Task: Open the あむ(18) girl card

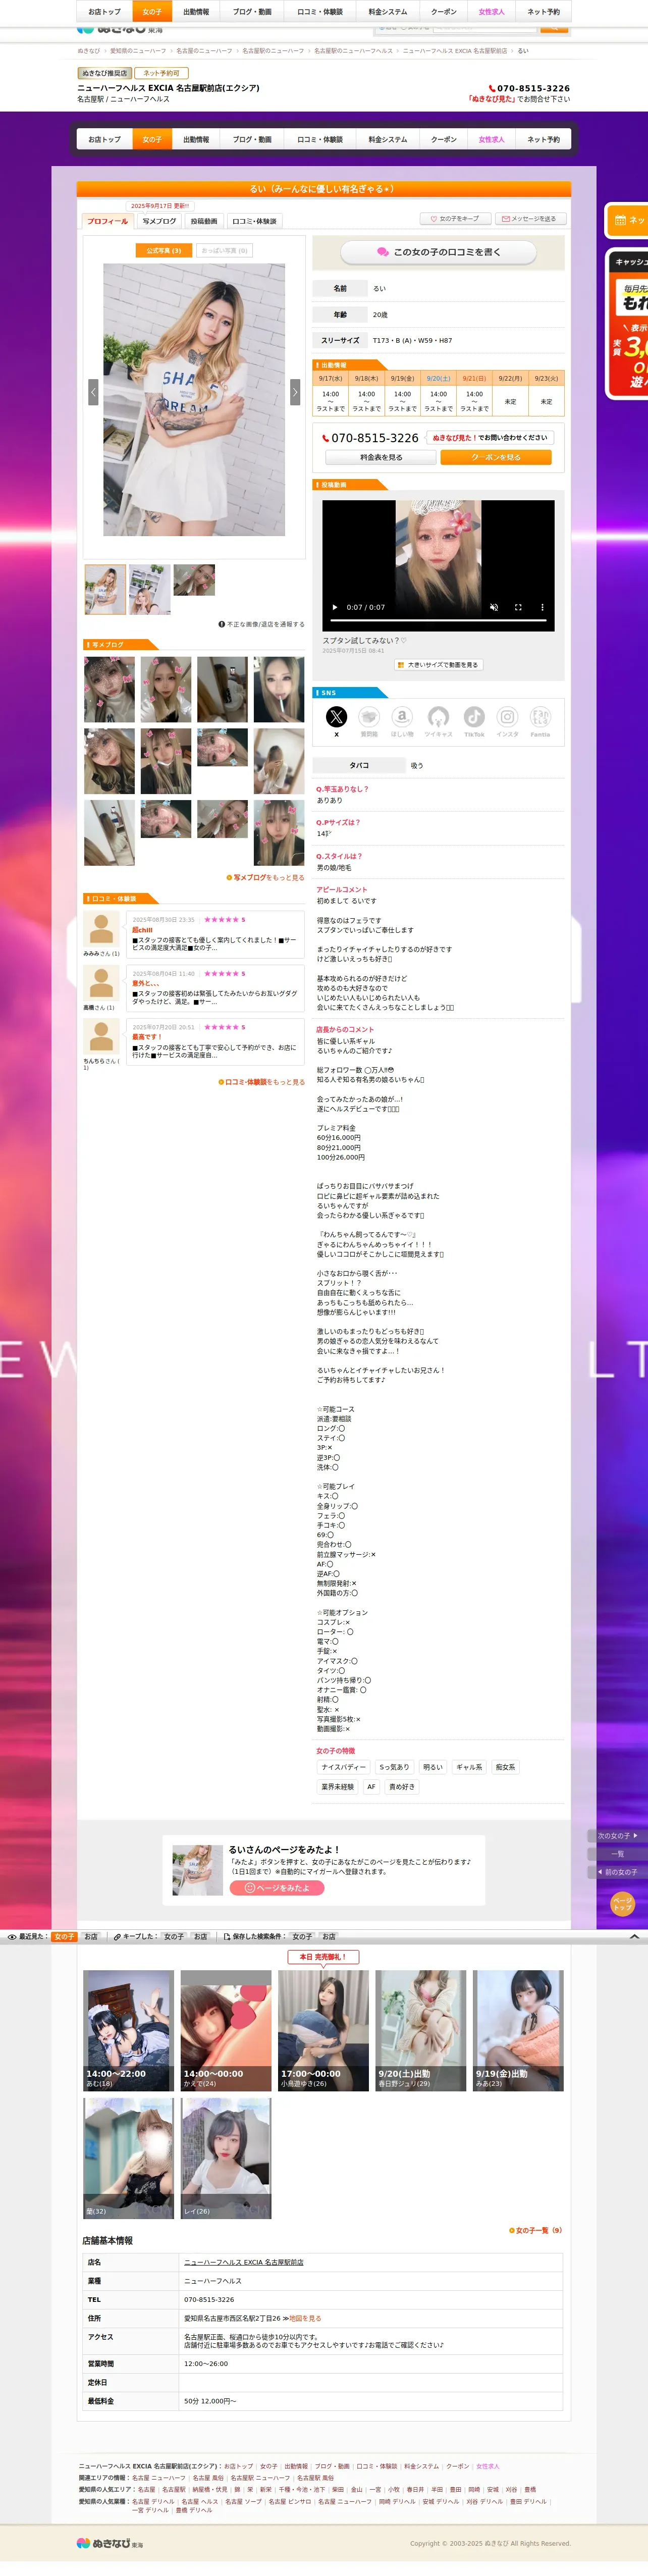Action: pyautogui.click(x=128, y=2031)
